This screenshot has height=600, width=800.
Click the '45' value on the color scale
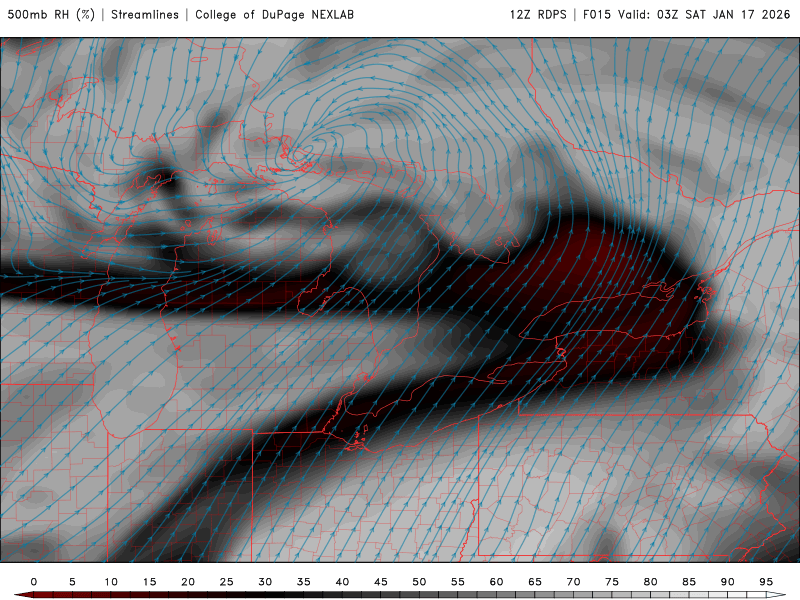[381, 582]
